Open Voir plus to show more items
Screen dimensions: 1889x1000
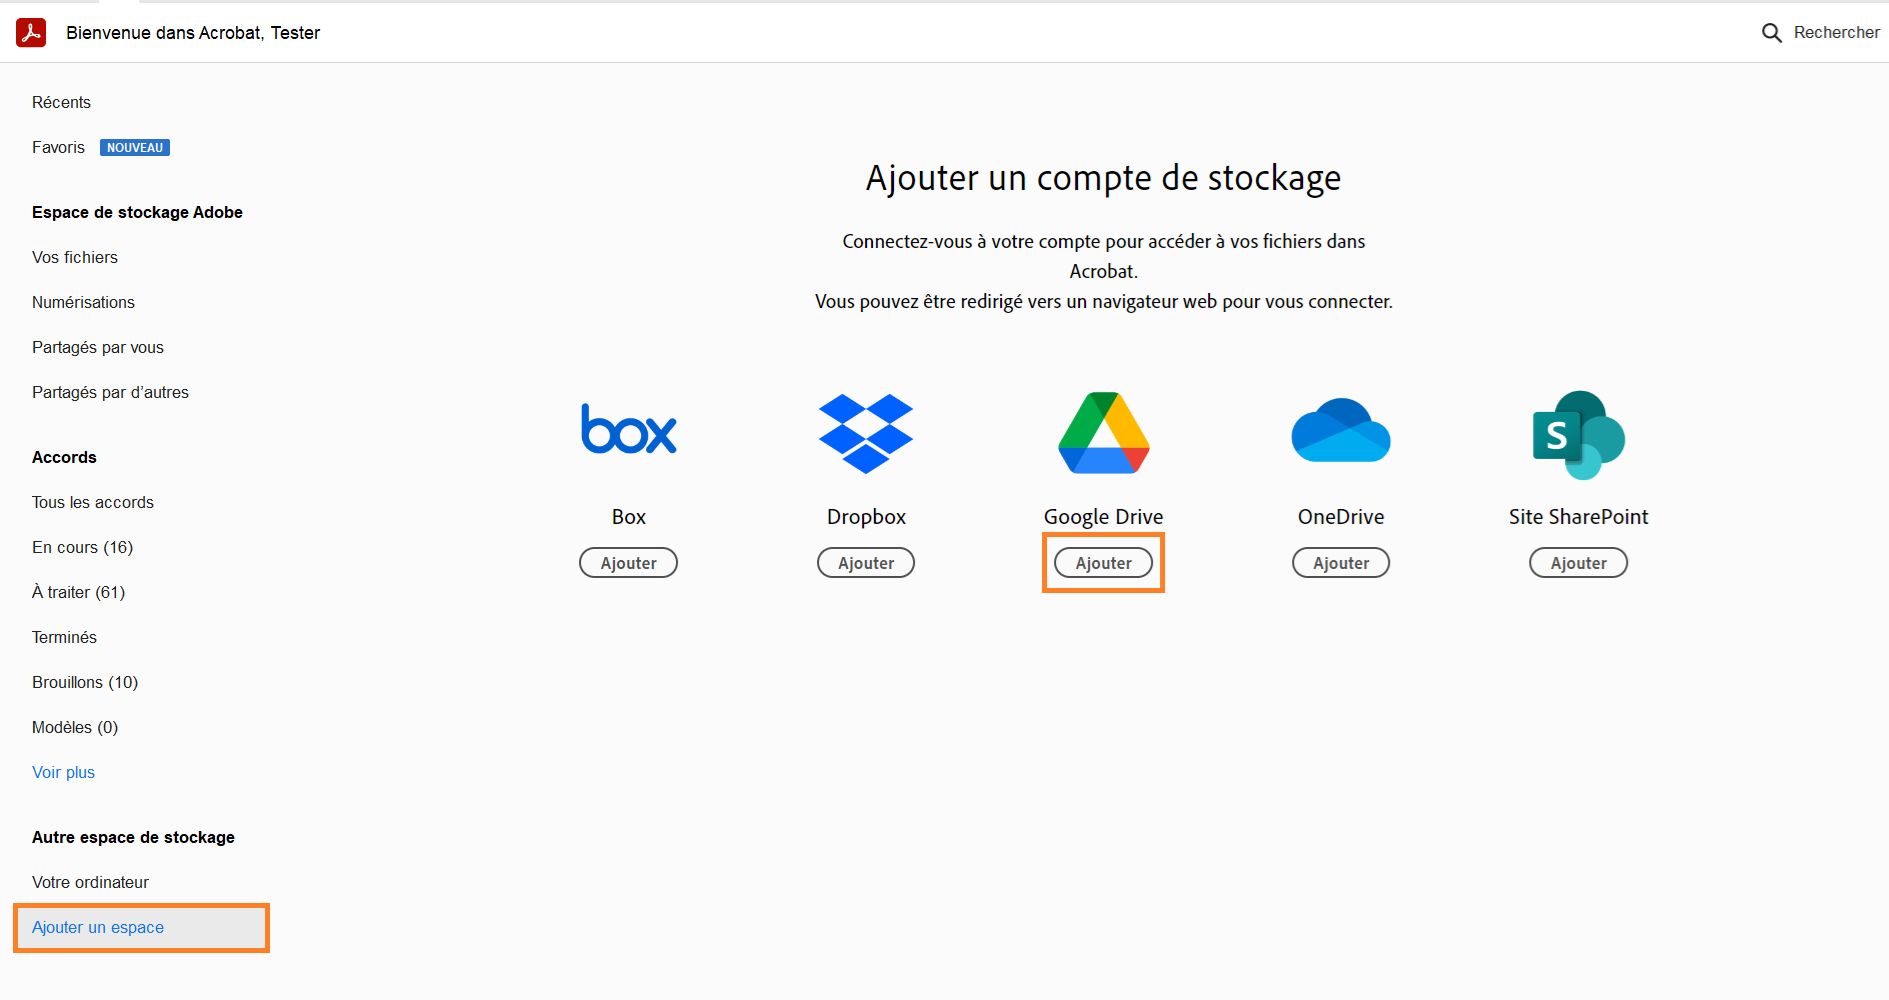point(63,771)
